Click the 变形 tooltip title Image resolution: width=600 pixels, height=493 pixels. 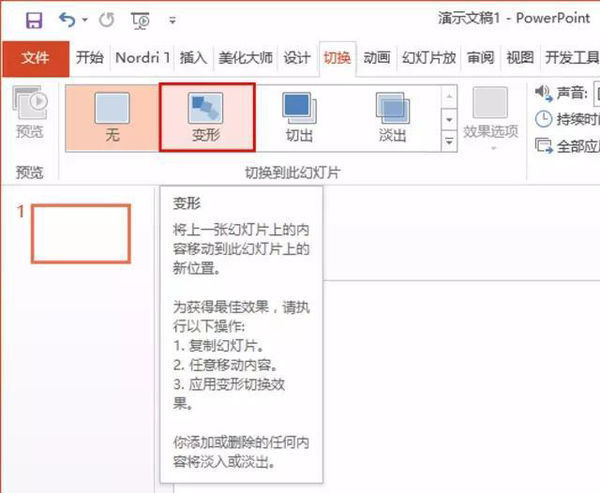(x=187, y=203)
